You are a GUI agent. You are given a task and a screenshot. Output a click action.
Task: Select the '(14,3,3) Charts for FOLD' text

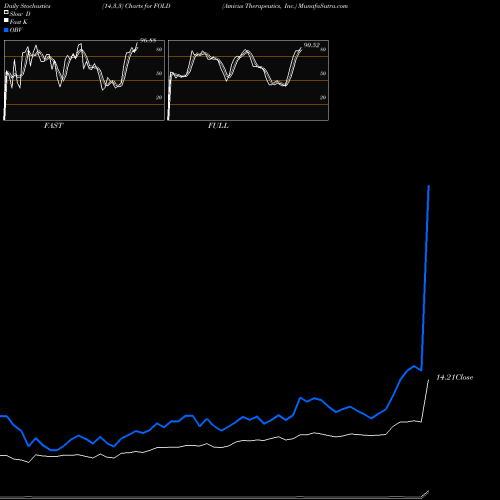click(x=136, y=6)
